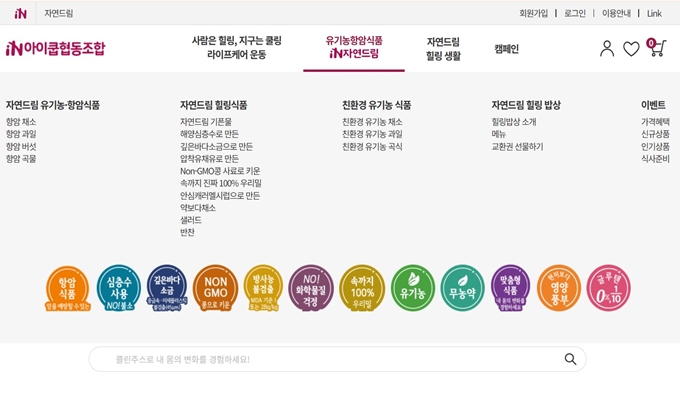Image resolution: width=680 pixels, height=400 pixels.
Task: Open 인기상품 link
Action: pos(655,147)
